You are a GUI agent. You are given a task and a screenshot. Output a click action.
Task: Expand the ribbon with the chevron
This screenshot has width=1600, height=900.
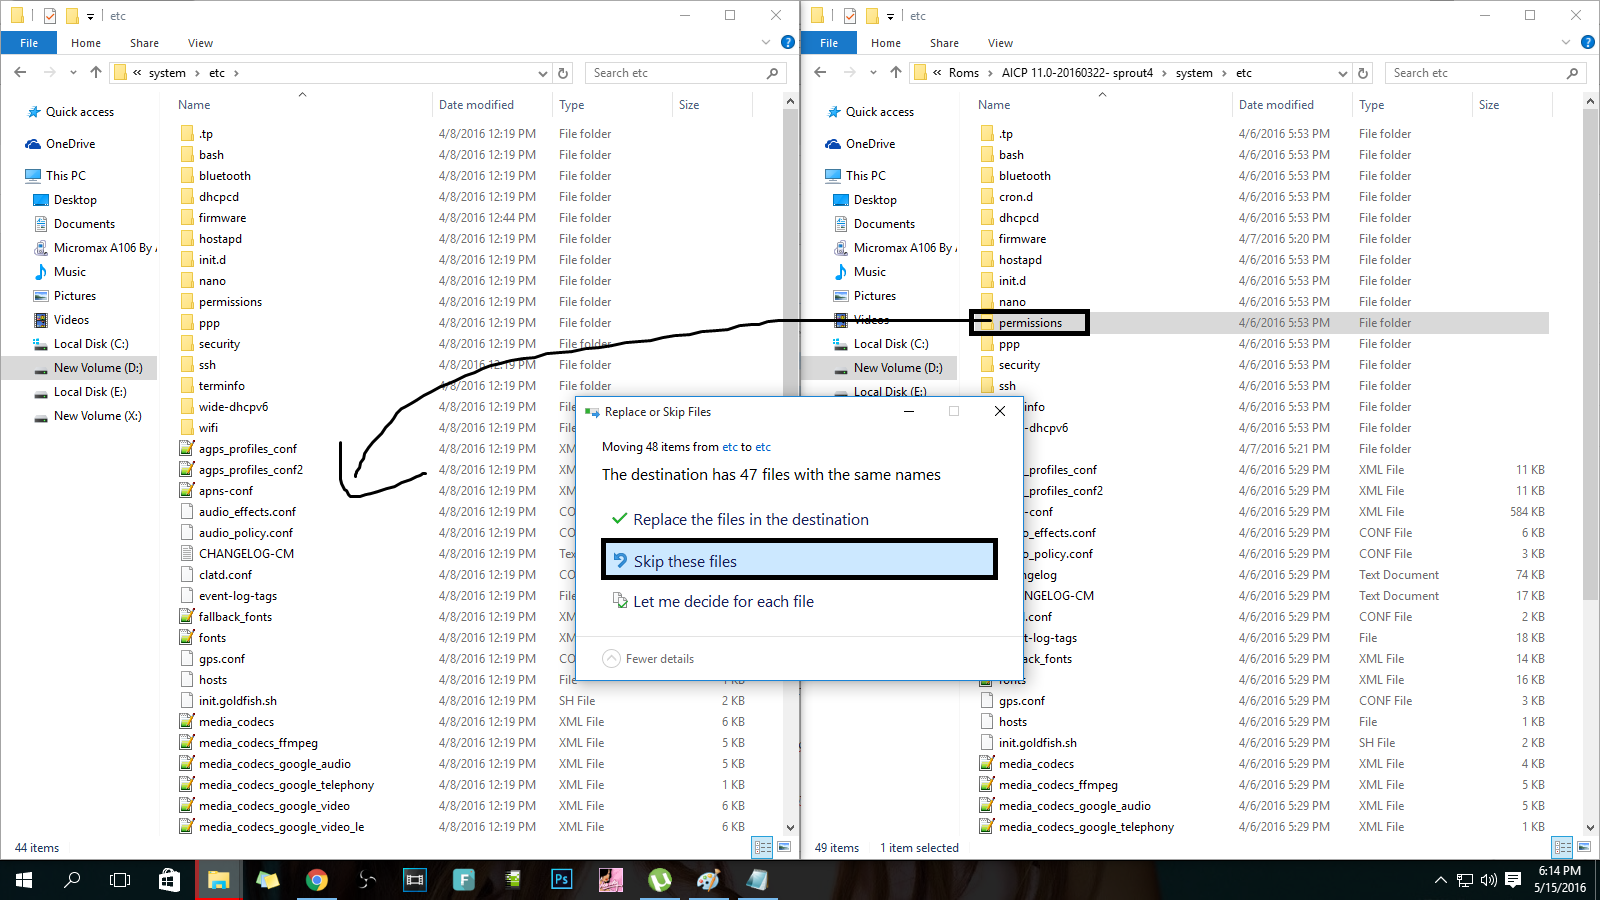point(766,42)
